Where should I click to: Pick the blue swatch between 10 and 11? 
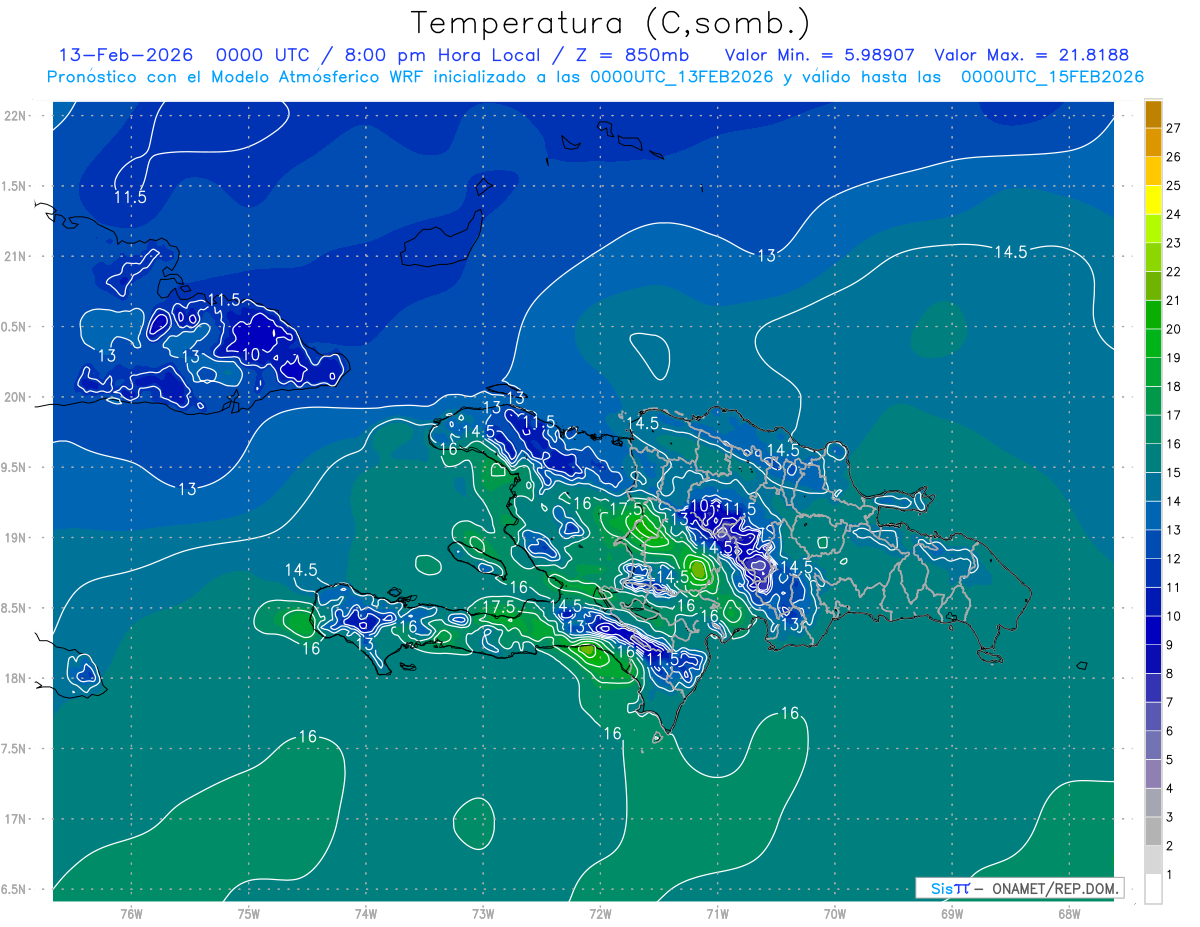[x=1153, y=602]
